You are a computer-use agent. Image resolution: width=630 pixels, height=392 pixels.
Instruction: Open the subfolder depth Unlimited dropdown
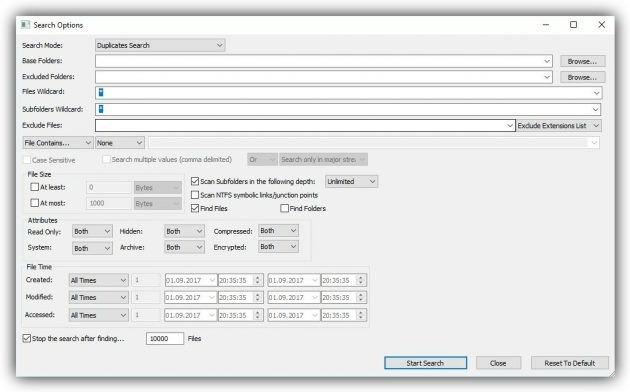pos(351,182)
